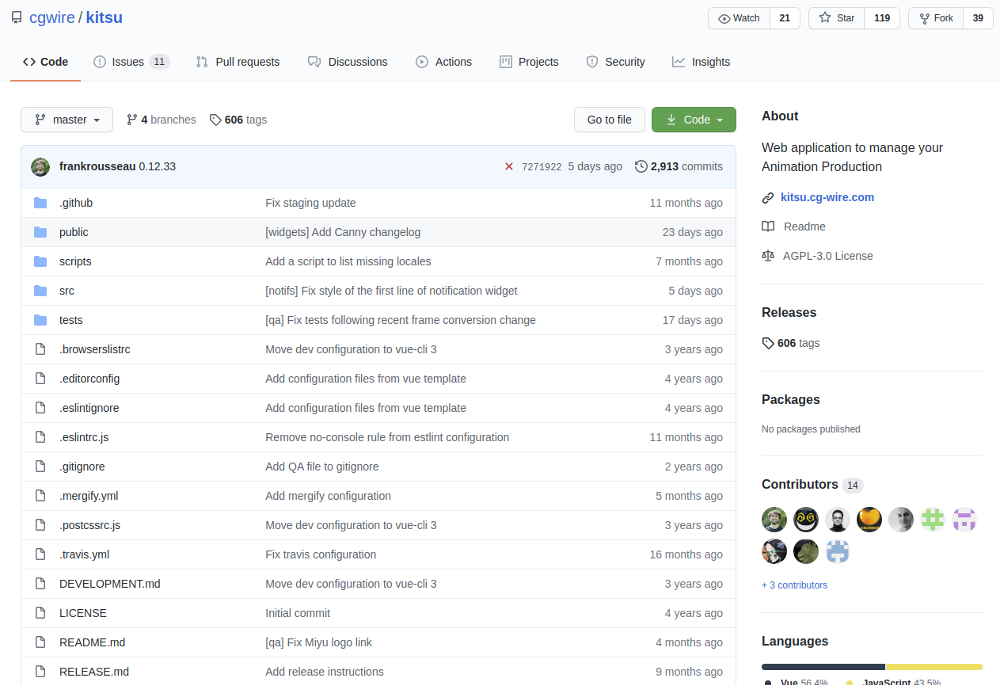1000x685 pixels.
Task: Open the branches icon showing 4 branches
Action: coord(130,119)
